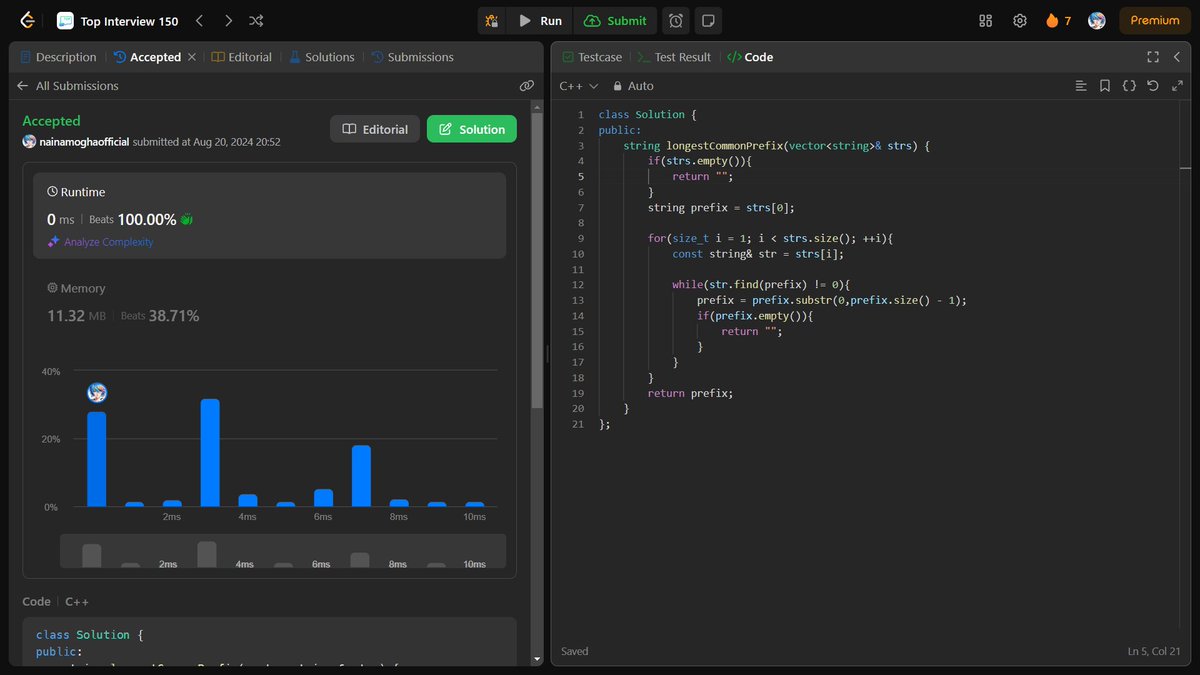Click line number 12 in editor
Viewport: 1200px width, 675px height.
pyautogui.click(x=580, y=285)
